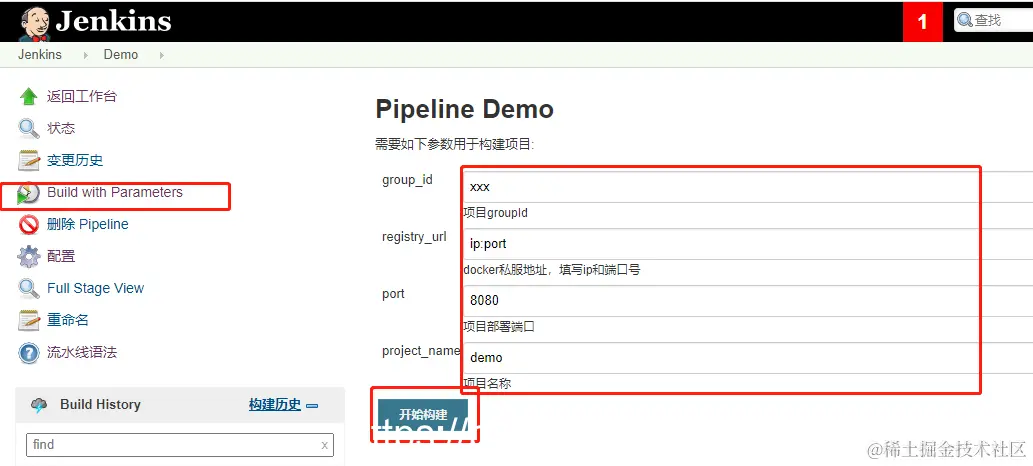Click the Jenkins title text in header
The height and width of the screenshot is (466, 1033).
113,21
